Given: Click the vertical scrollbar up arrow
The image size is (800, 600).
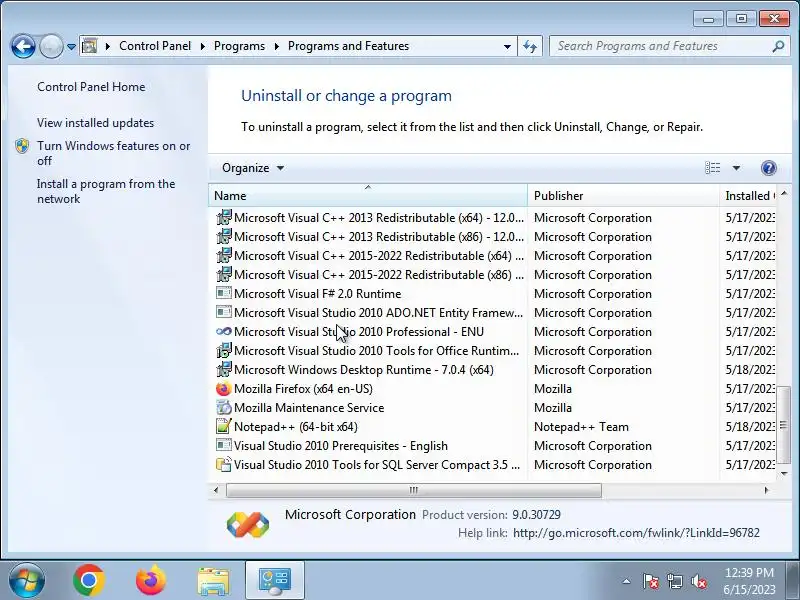Looking at the screenshot, I should [784, 193].
